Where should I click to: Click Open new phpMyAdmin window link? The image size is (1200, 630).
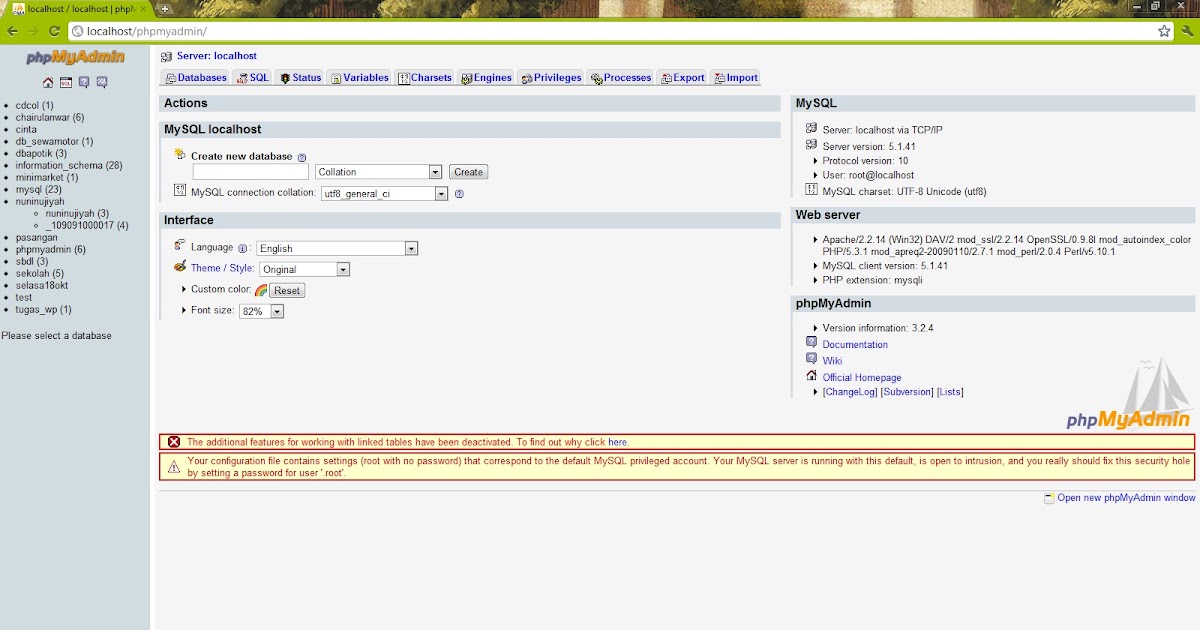[1126, 497]
